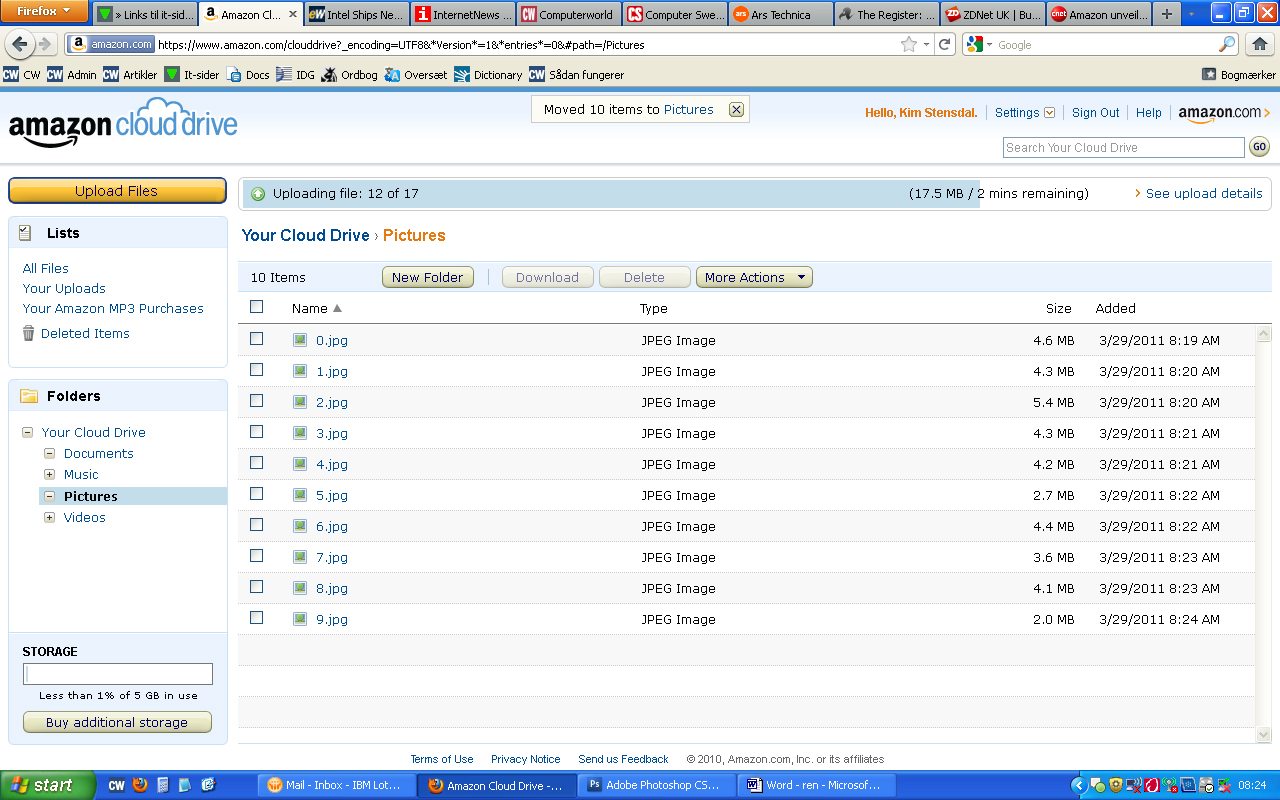Screen dimensions: 1280x800
Task: Click the CW Admin bookmark
Action: pos(72,75)
